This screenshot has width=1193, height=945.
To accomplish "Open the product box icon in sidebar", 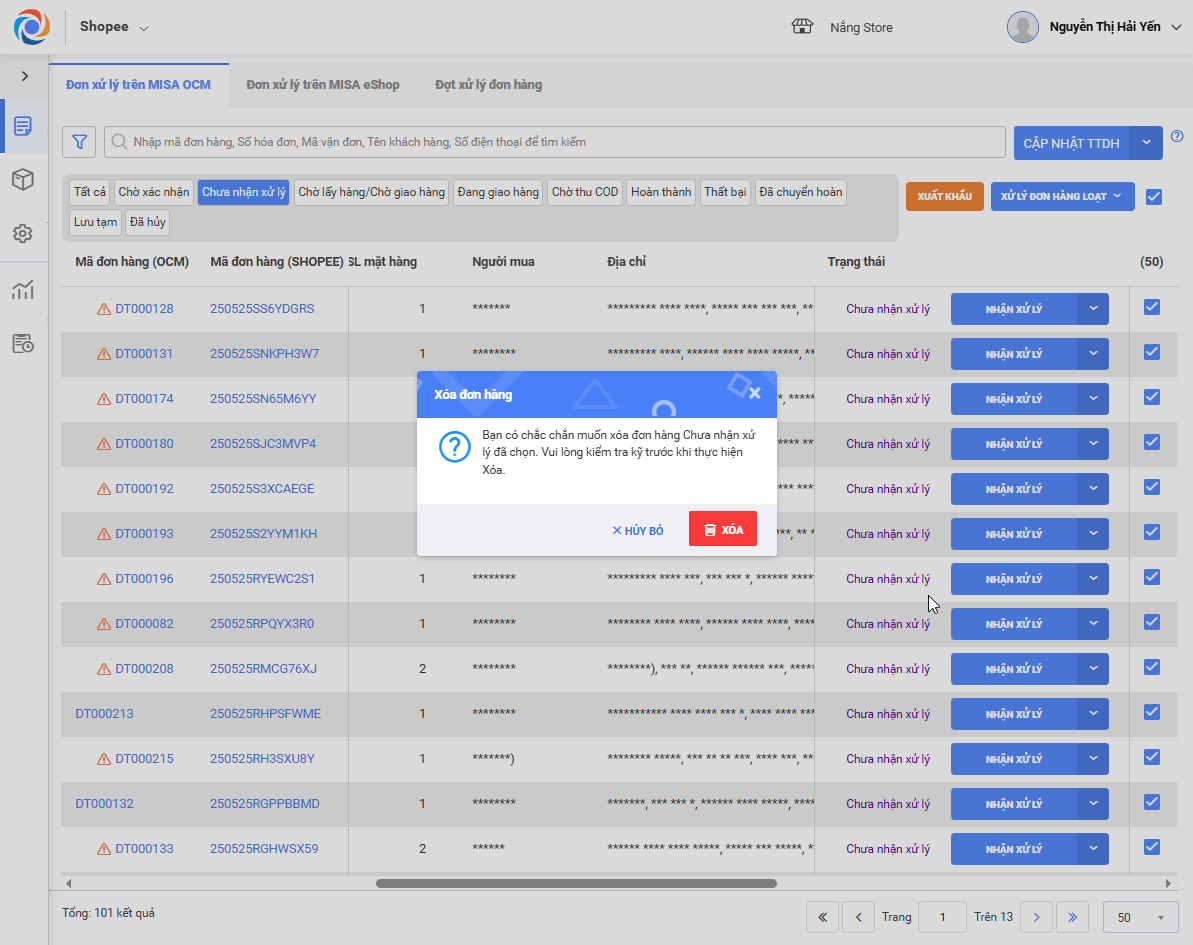I will [23, 180].
